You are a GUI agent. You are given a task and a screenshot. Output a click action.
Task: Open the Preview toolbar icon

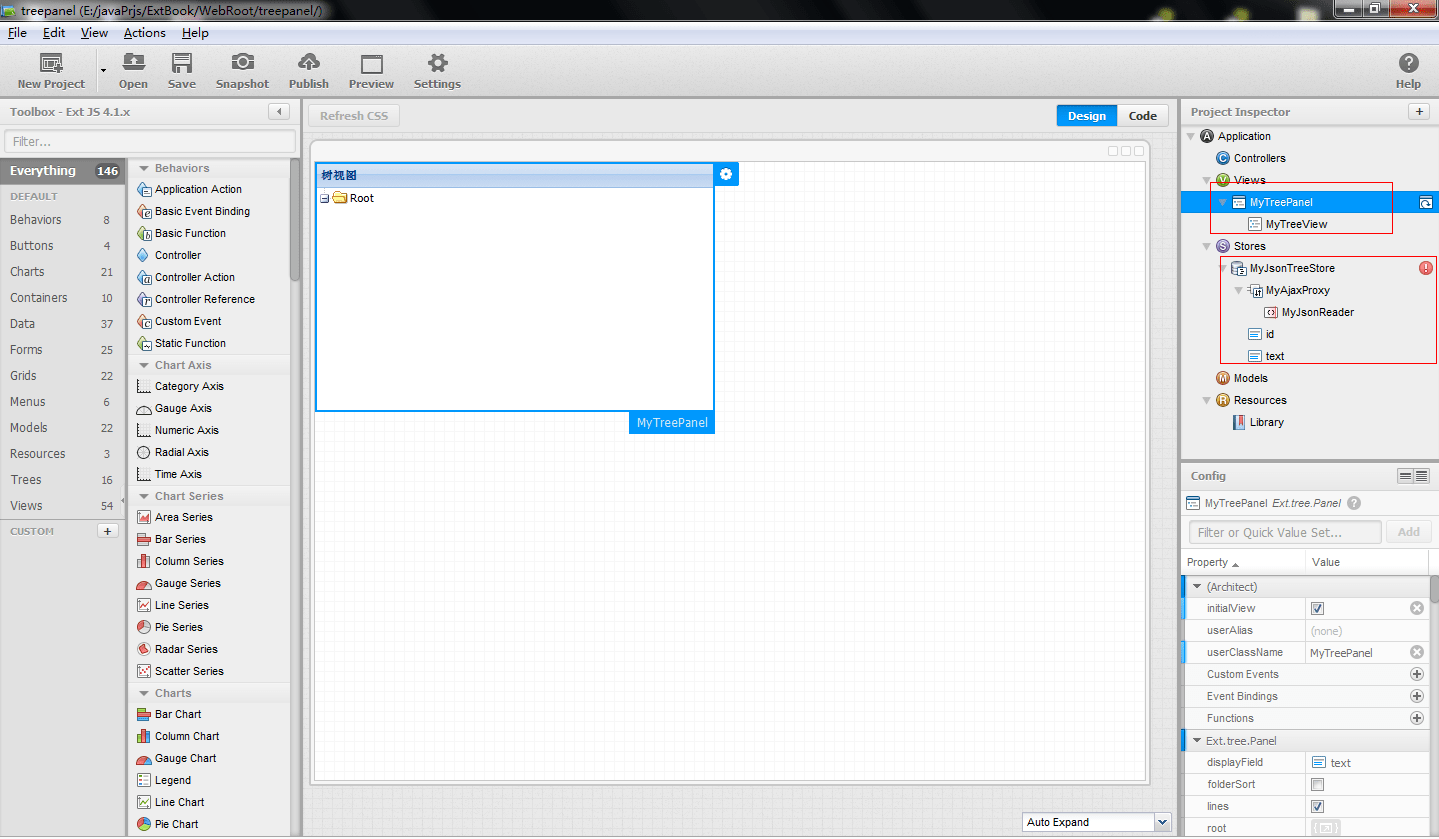(x=371, y=68)
